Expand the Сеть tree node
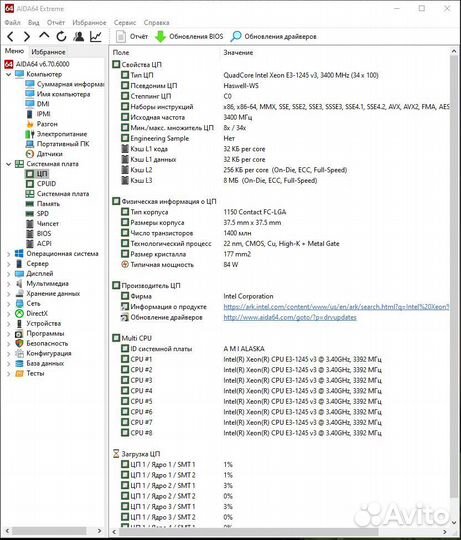Viewport: 461px width, 540px height. pos(9,304)
